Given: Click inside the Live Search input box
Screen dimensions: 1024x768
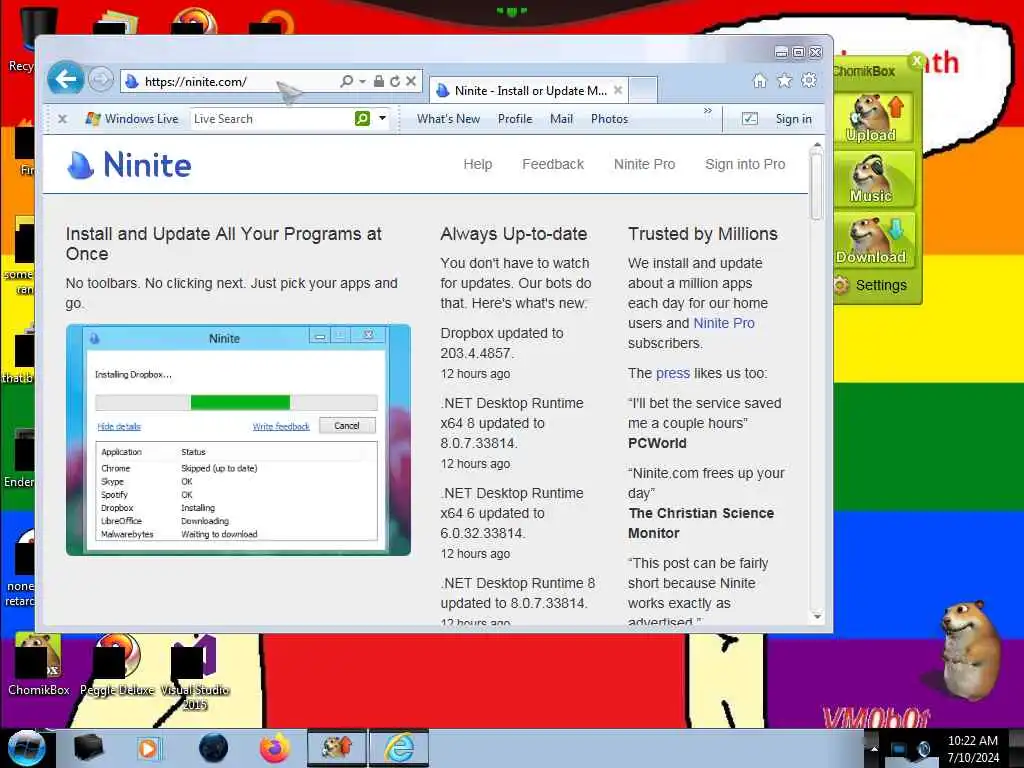Looking at the screenshot, I should 271,119.
